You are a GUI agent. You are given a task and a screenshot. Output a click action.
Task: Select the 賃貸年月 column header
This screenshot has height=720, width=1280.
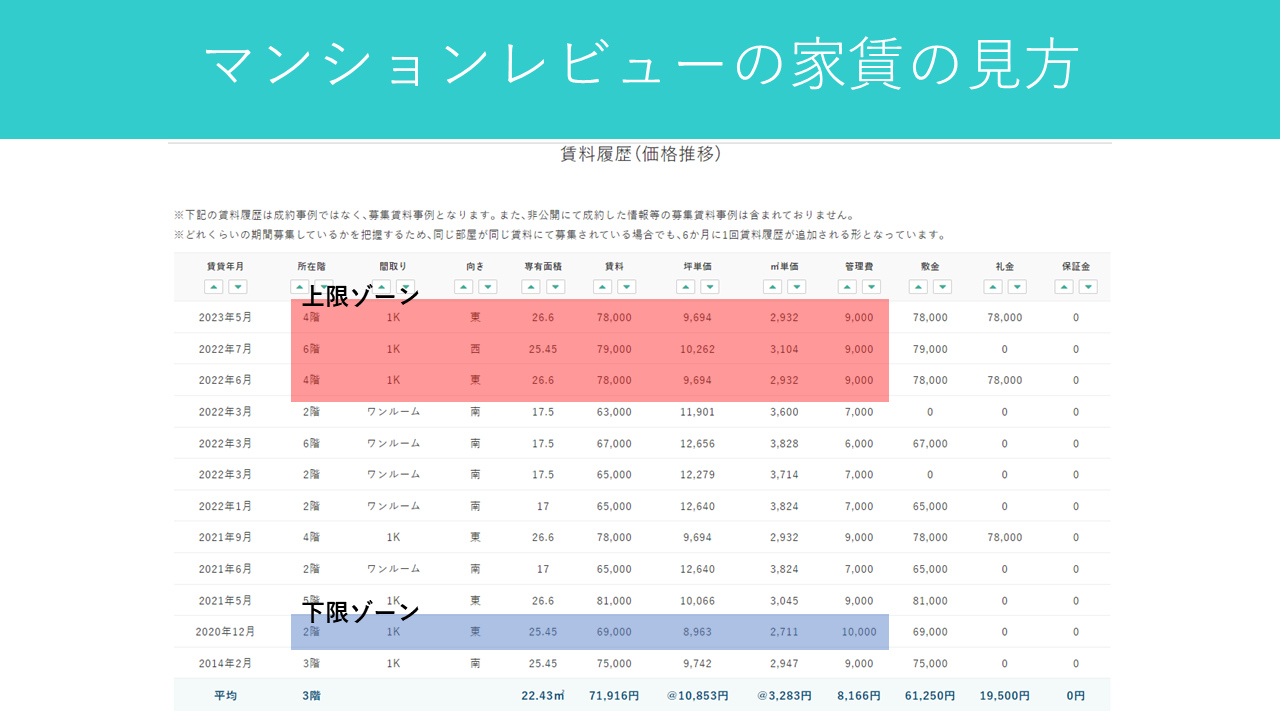click(225, 267)
